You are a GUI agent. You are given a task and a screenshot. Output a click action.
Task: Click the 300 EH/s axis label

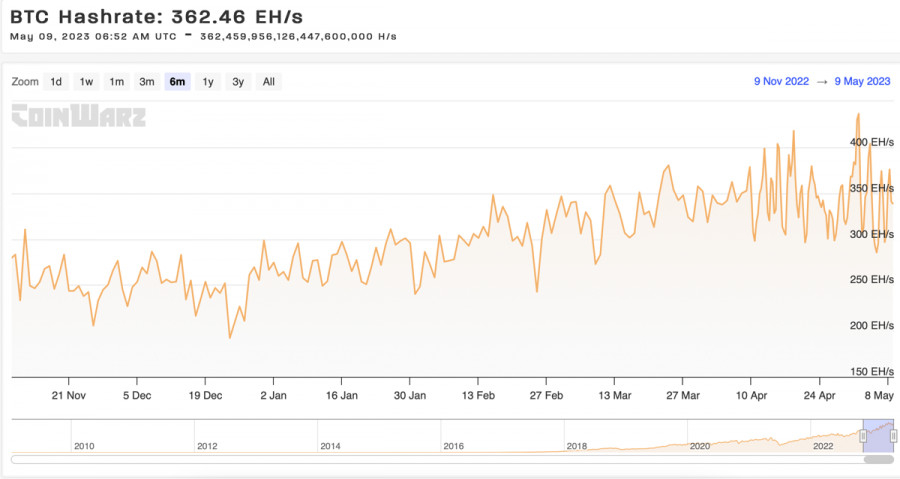point(872,233)
